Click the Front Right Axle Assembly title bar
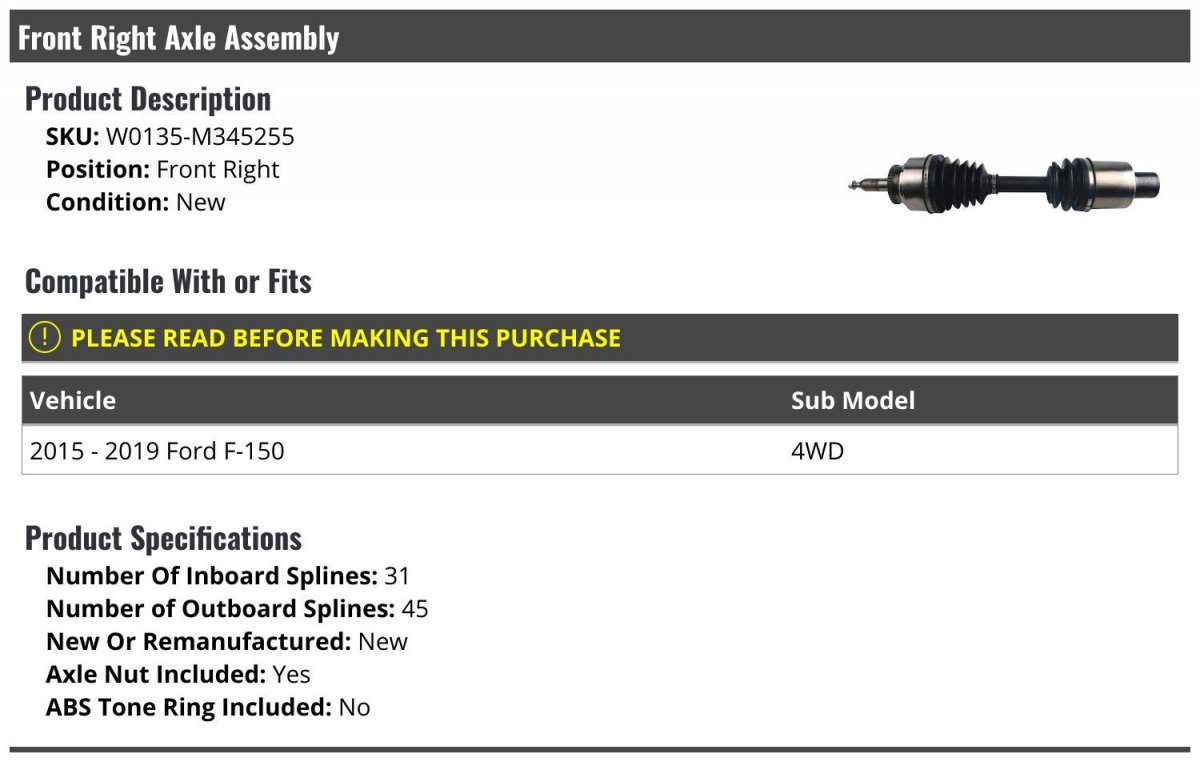 click(x=178, y=38)
